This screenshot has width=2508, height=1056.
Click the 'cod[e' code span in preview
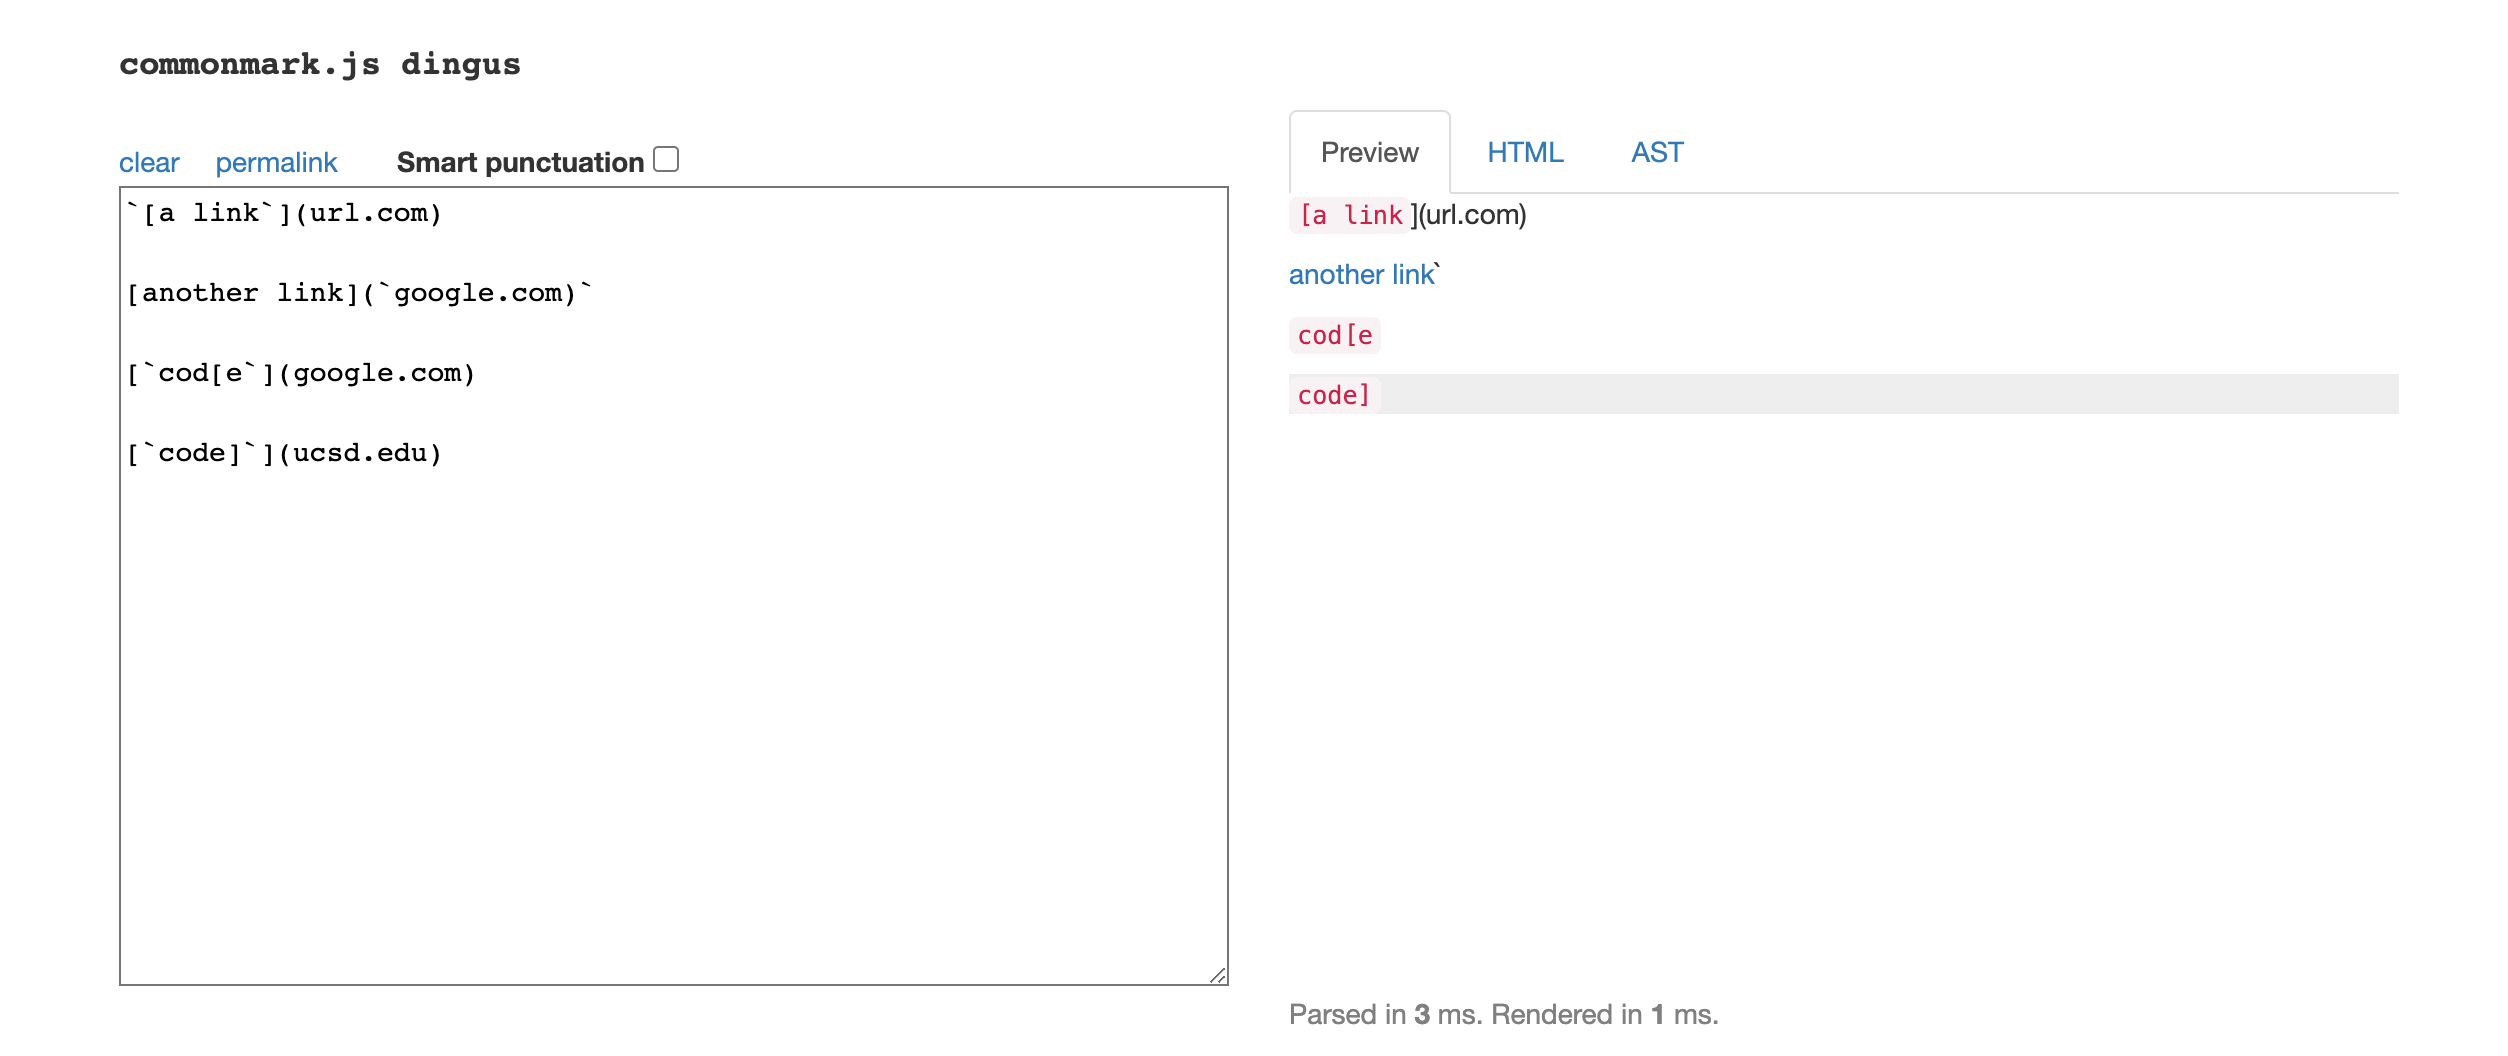(x=1335, y=335)
